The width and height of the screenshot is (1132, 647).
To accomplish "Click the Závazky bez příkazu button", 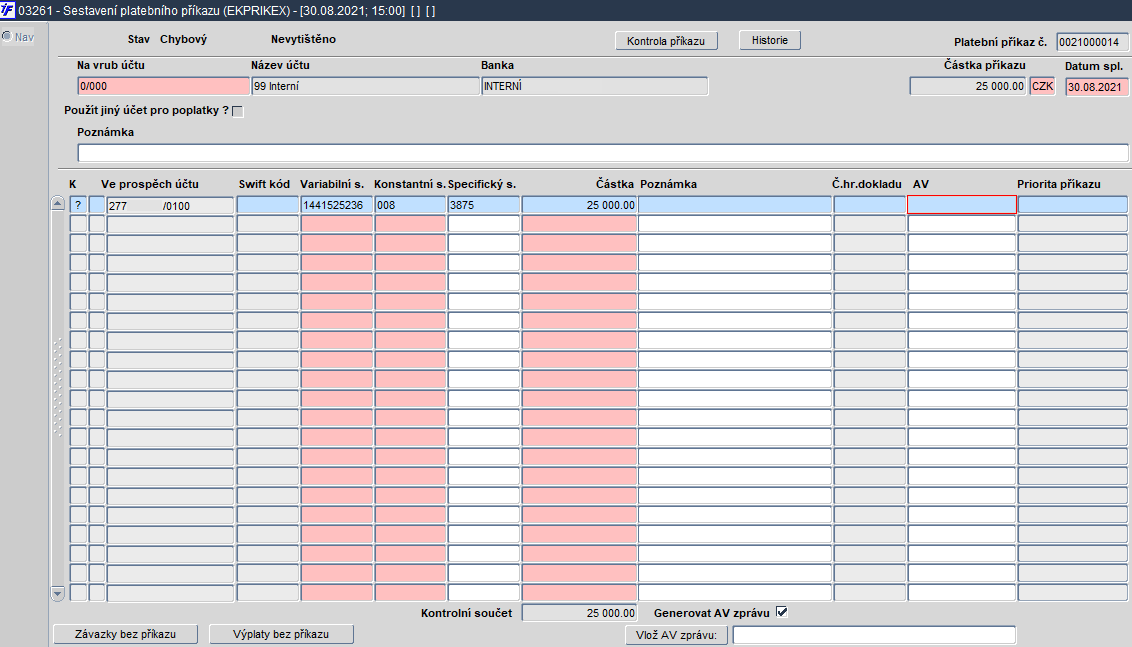I will tap(126, 634).
